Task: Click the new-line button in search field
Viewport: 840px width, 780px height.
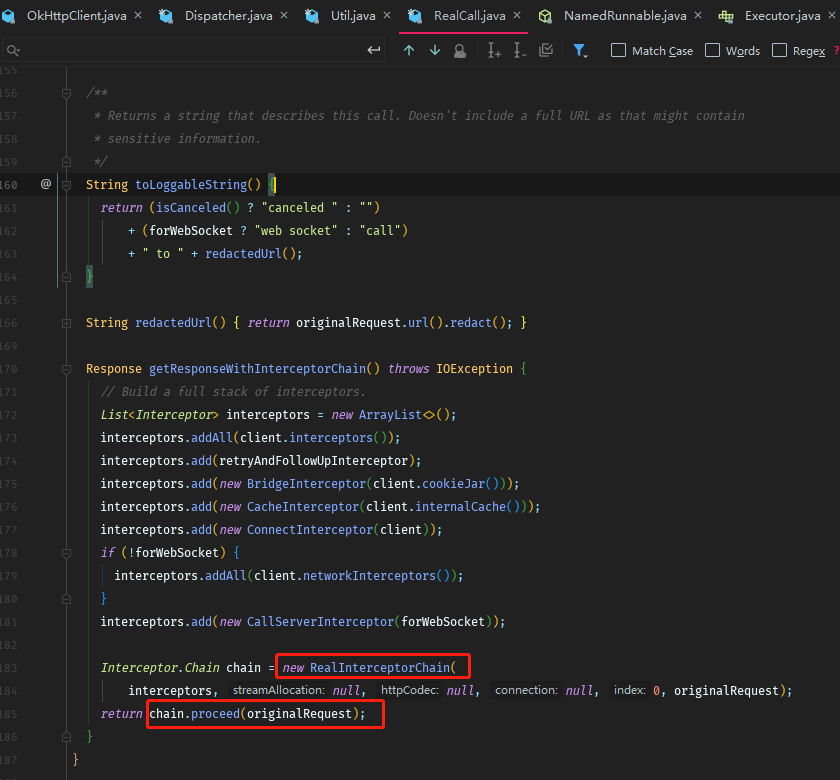Action: pos(374,50)
